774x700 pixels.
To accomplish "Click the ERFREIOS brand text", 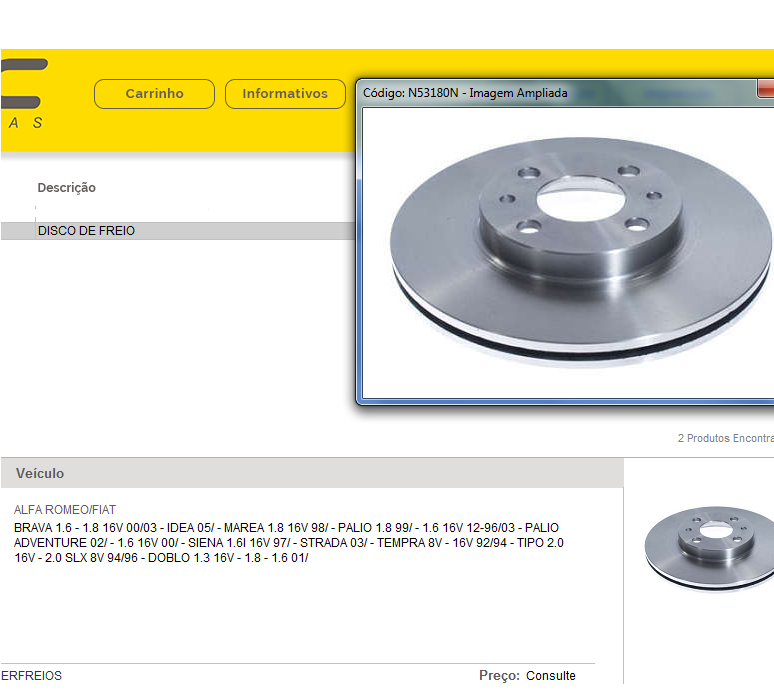I will pos(32,675).
